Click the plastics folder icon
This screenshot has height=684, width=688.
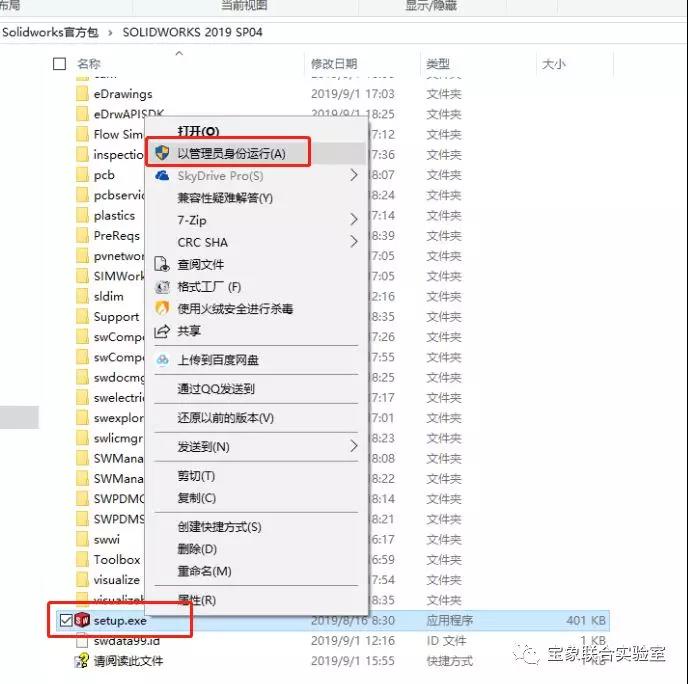pos(82,215)
